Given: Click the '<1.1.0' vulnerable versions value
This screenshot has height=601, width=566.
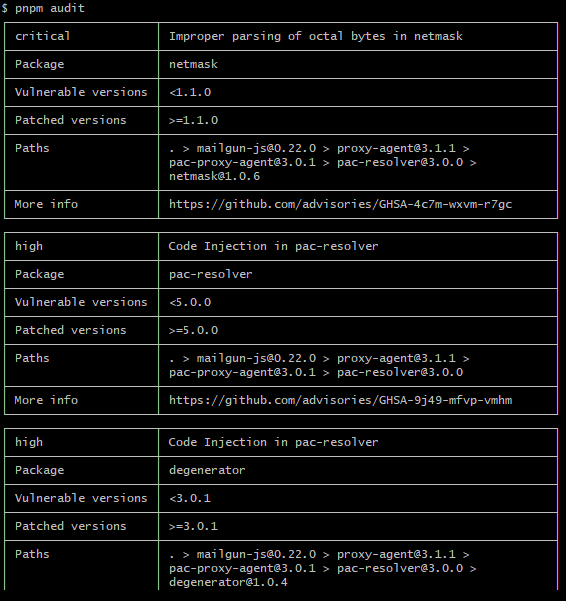Looking at the screenshot, I should coord(190,92).
